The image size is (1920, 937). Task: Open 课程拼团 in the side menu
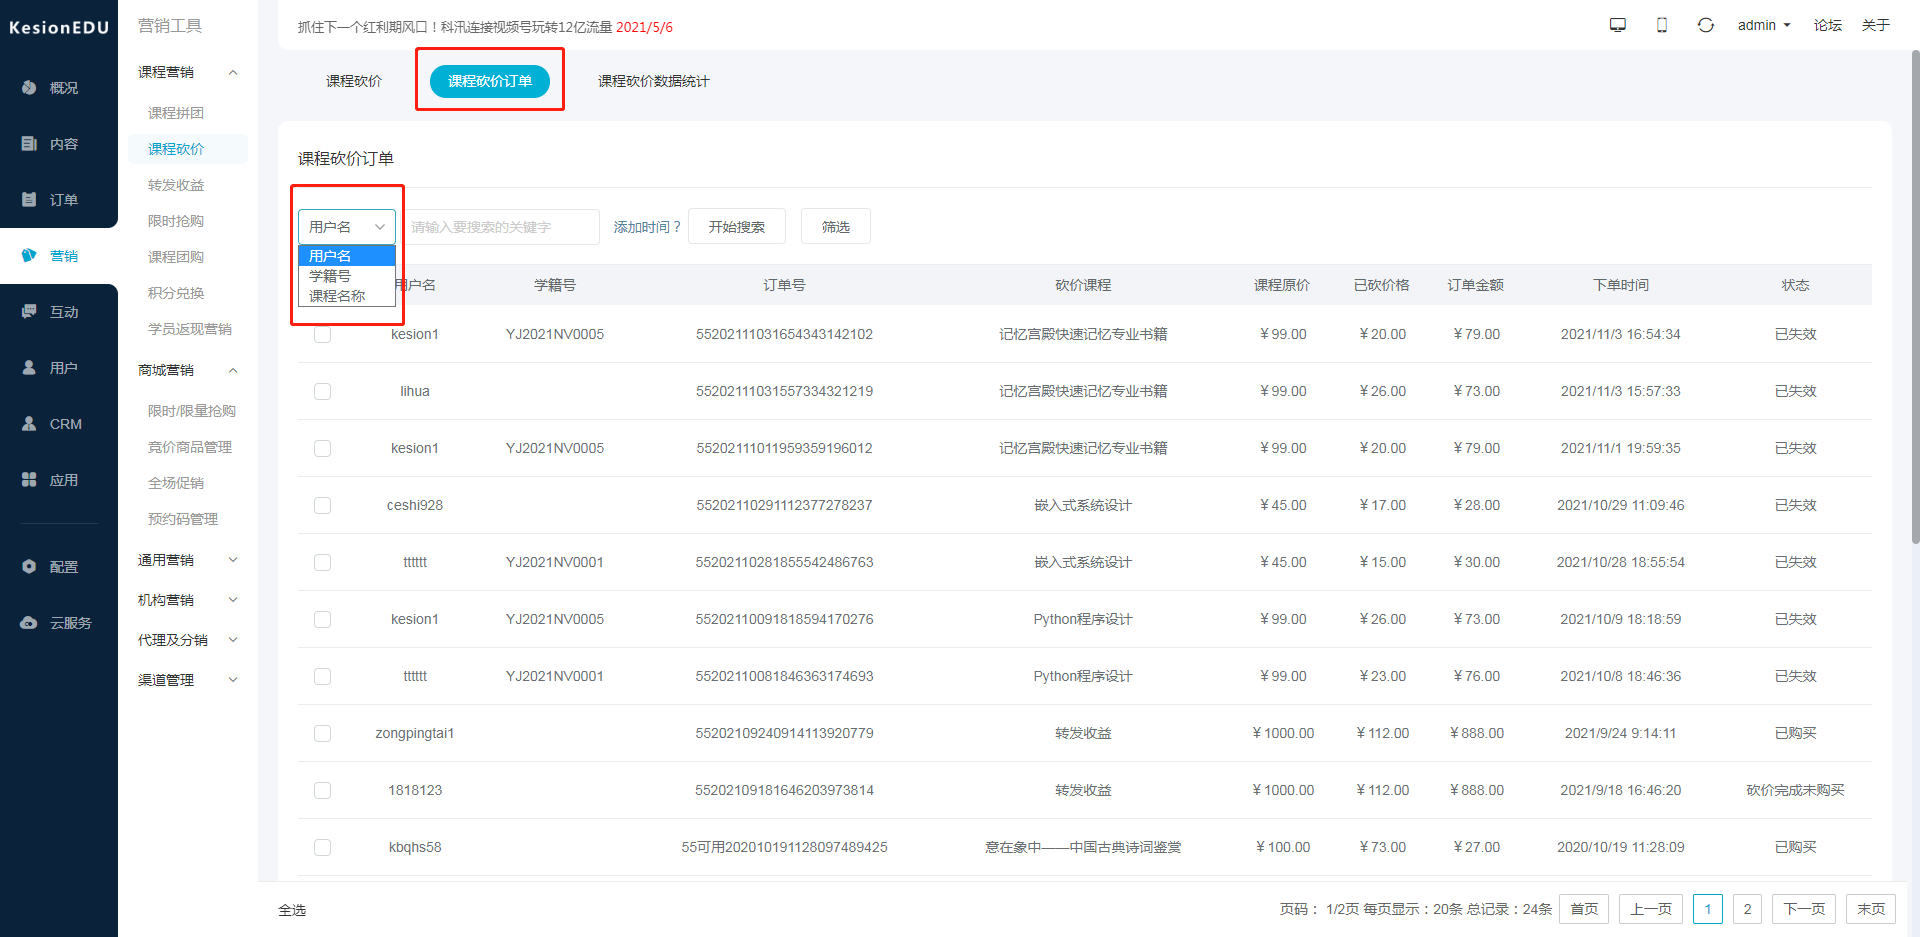(176, 113)
